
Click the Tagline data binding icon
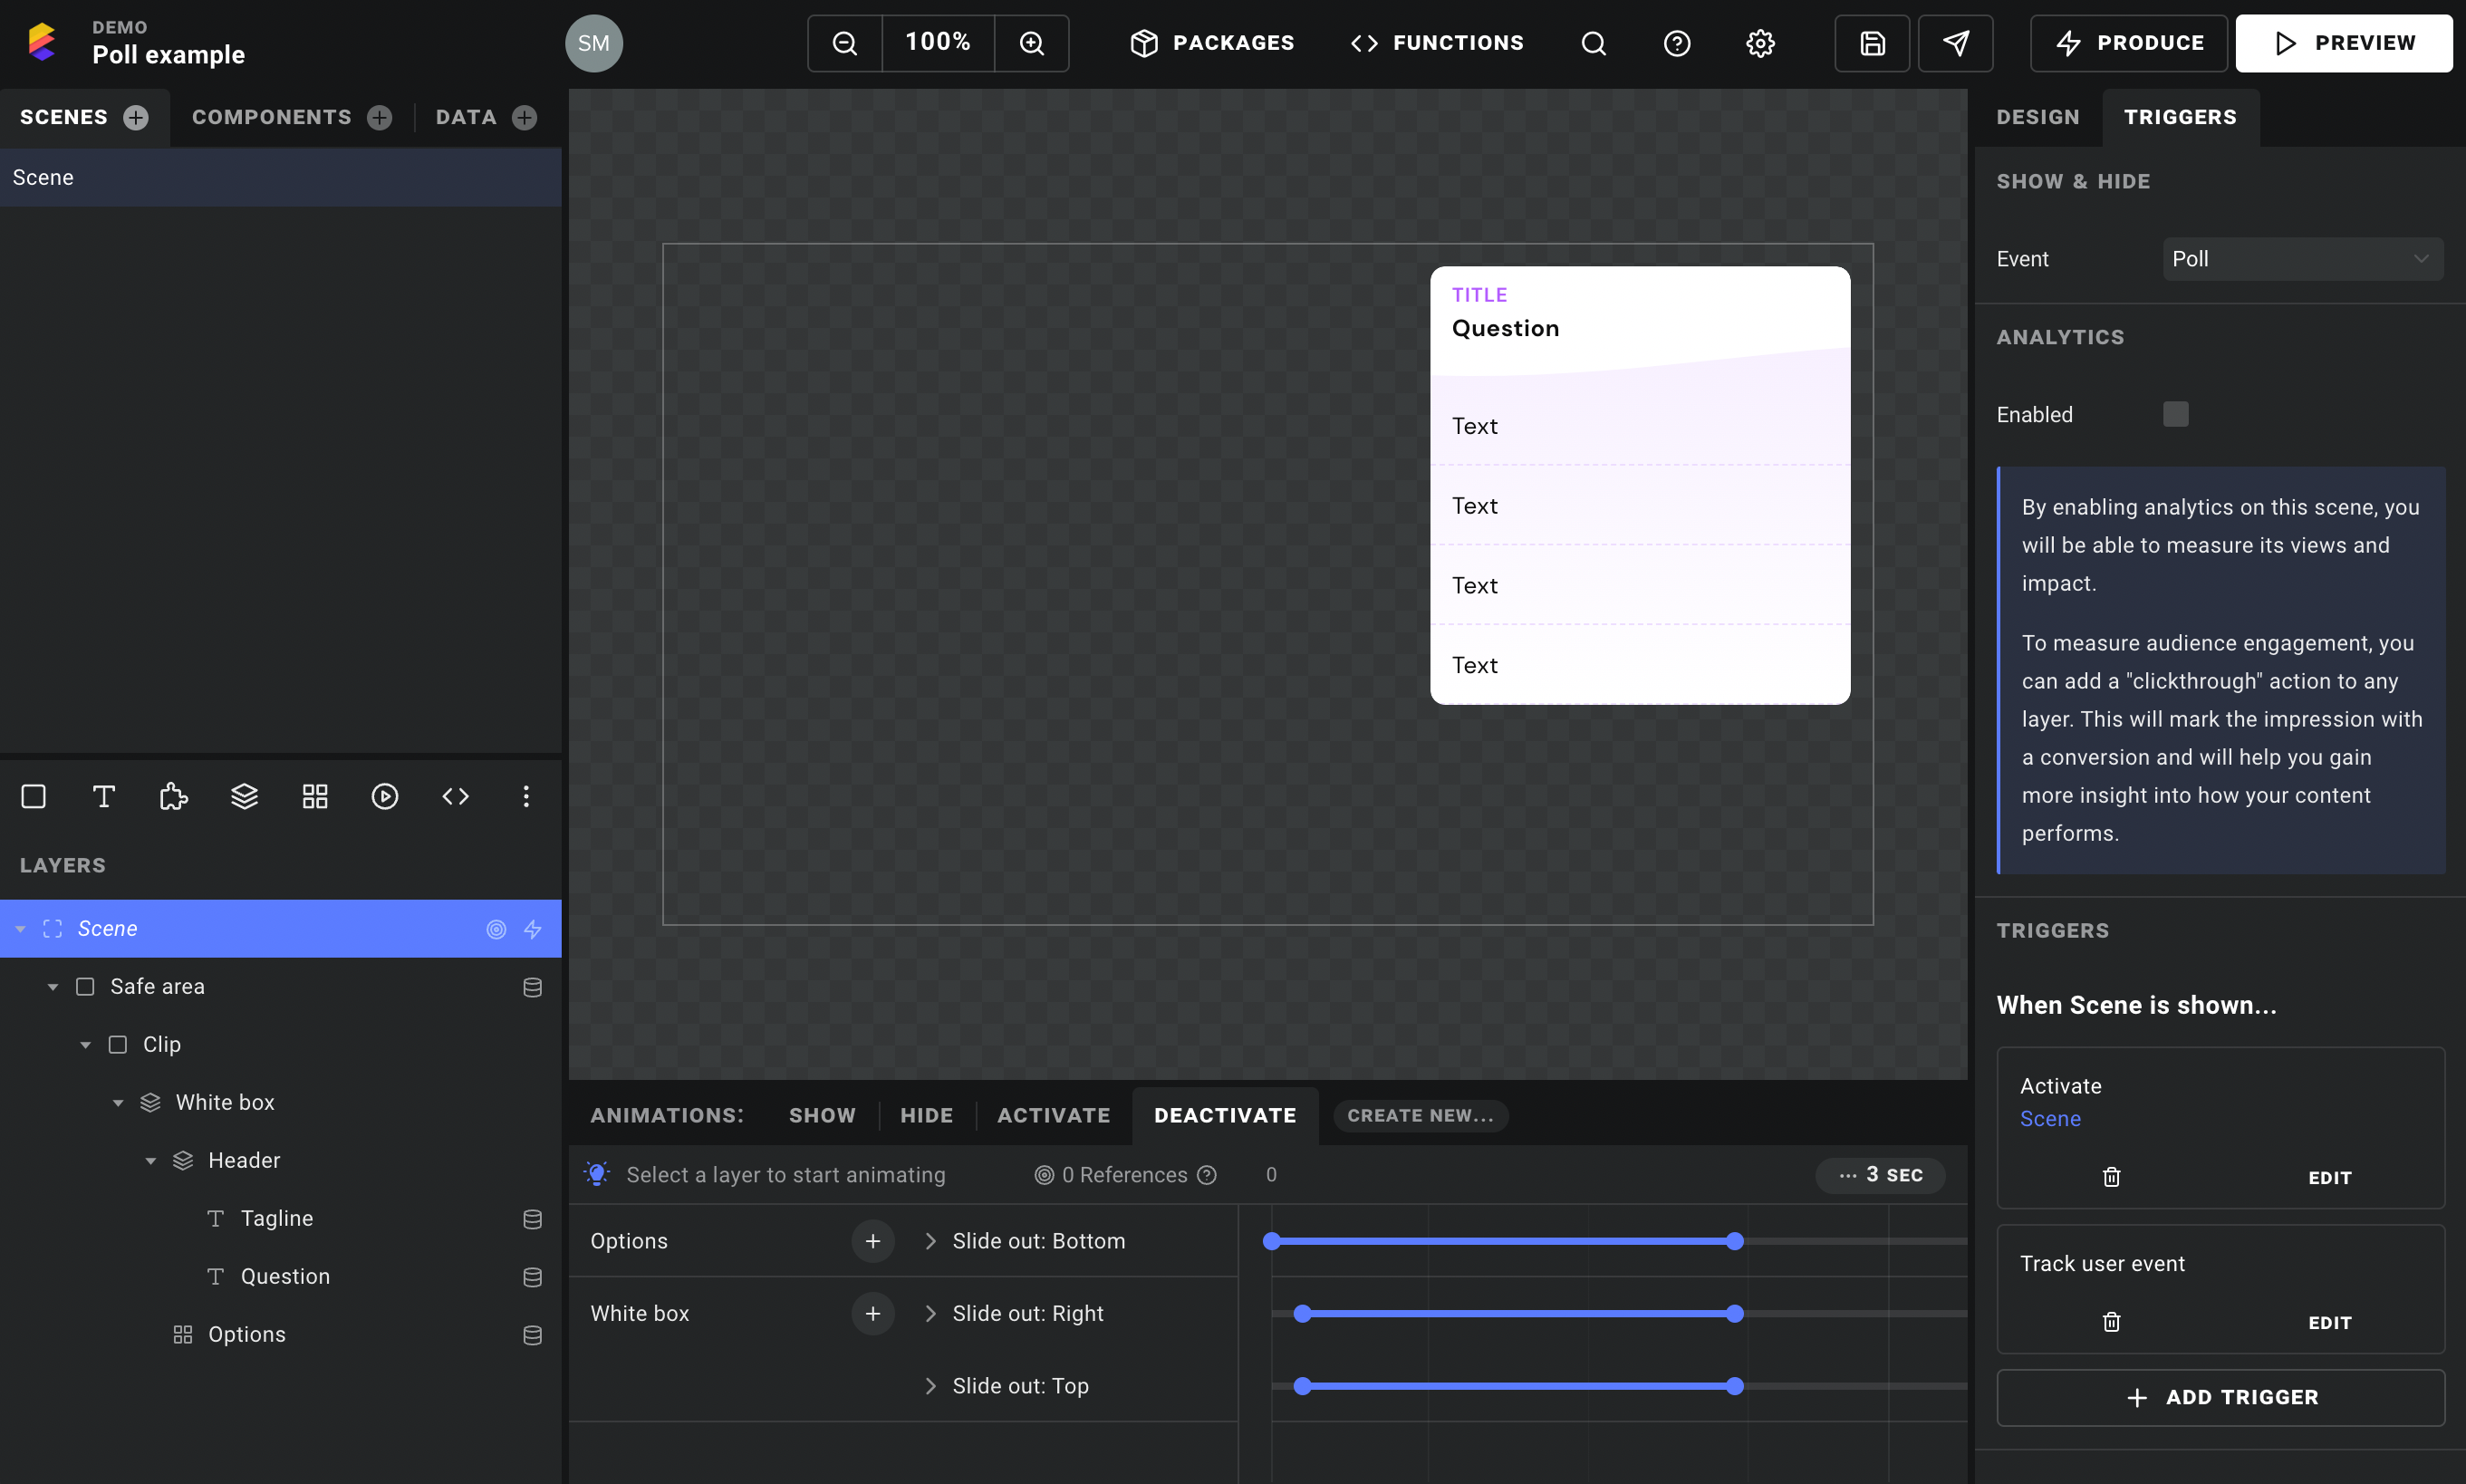click(x=533, y=1219)
